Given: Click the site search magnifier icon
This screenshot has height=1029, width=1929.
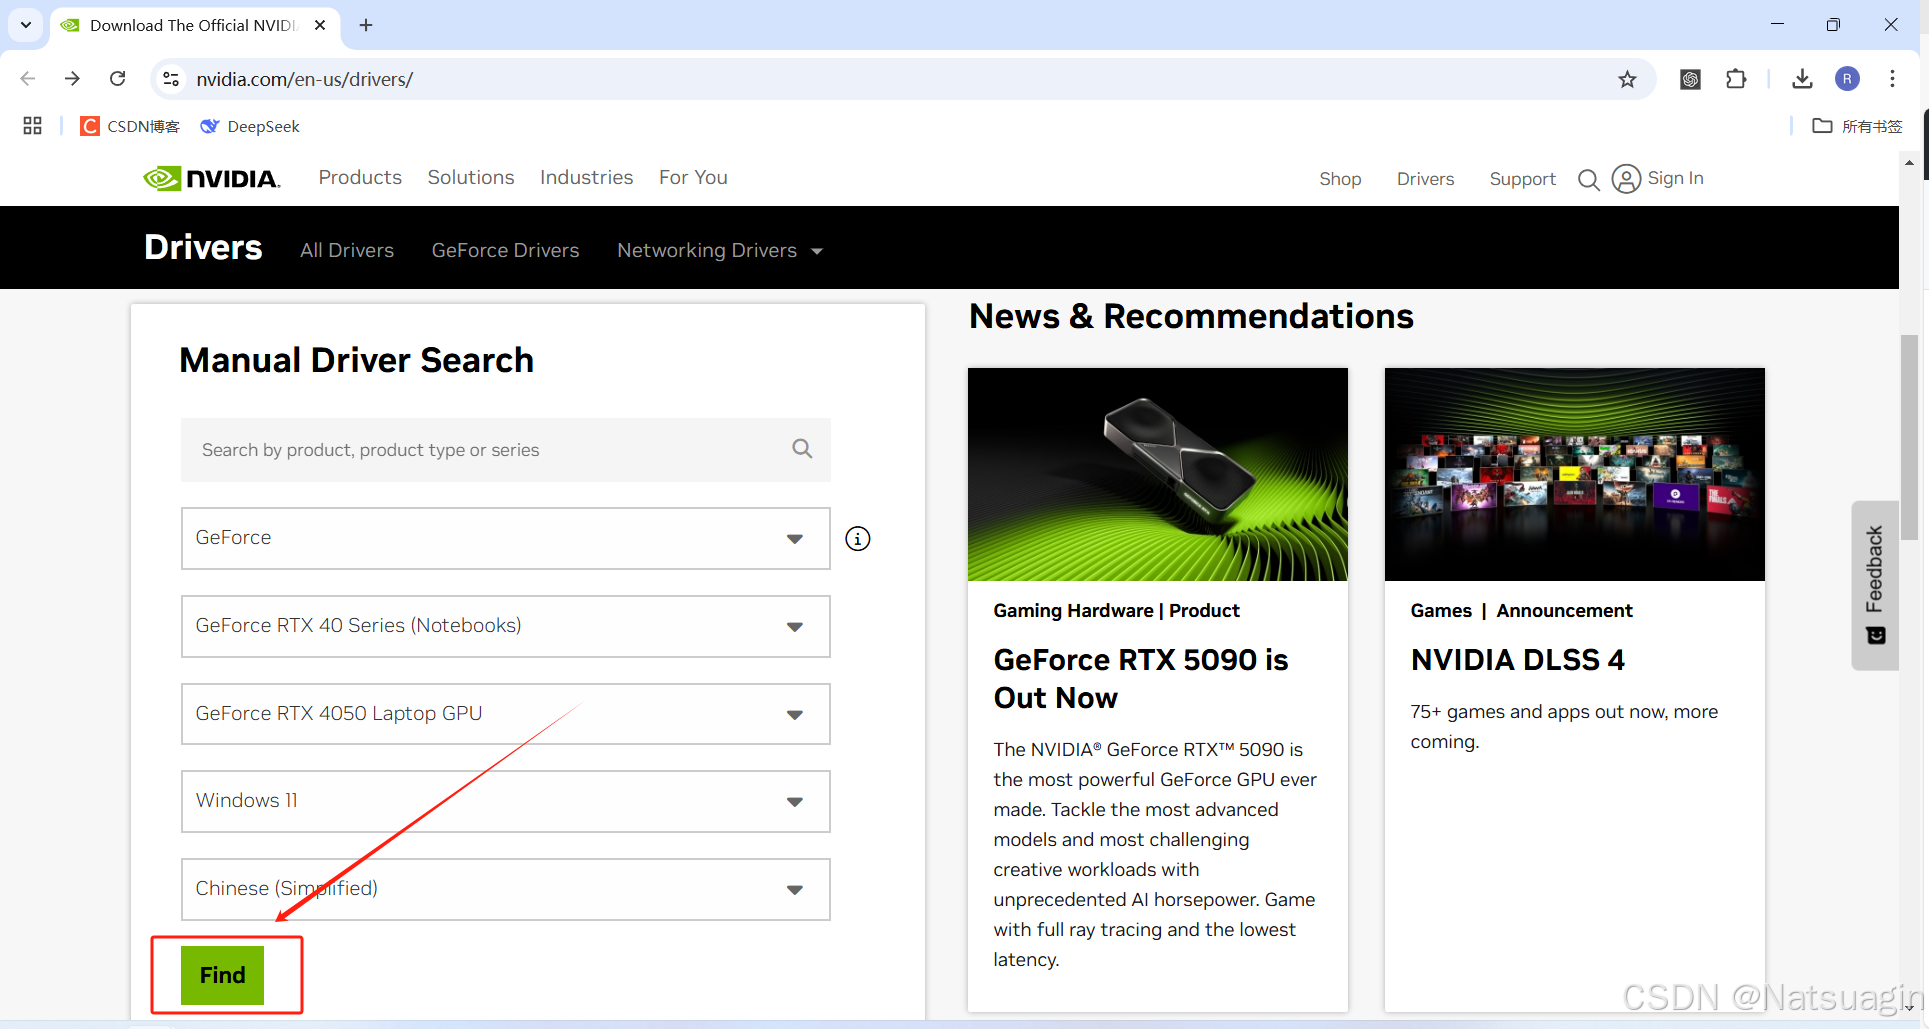Looking at the screenshot, I should [x=1588, y=180].
